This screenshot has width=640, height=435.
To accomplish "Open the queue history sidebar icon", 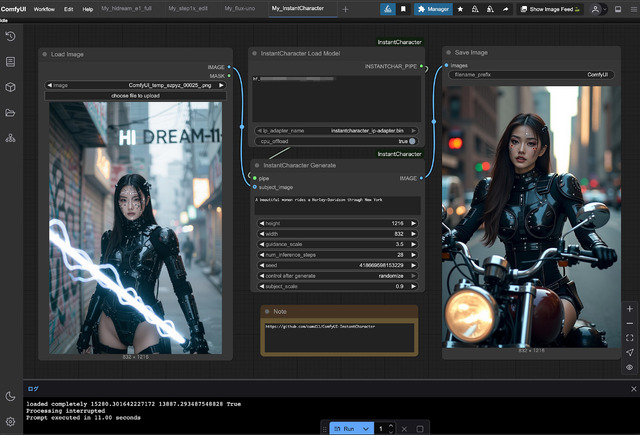I will [11, 36].
